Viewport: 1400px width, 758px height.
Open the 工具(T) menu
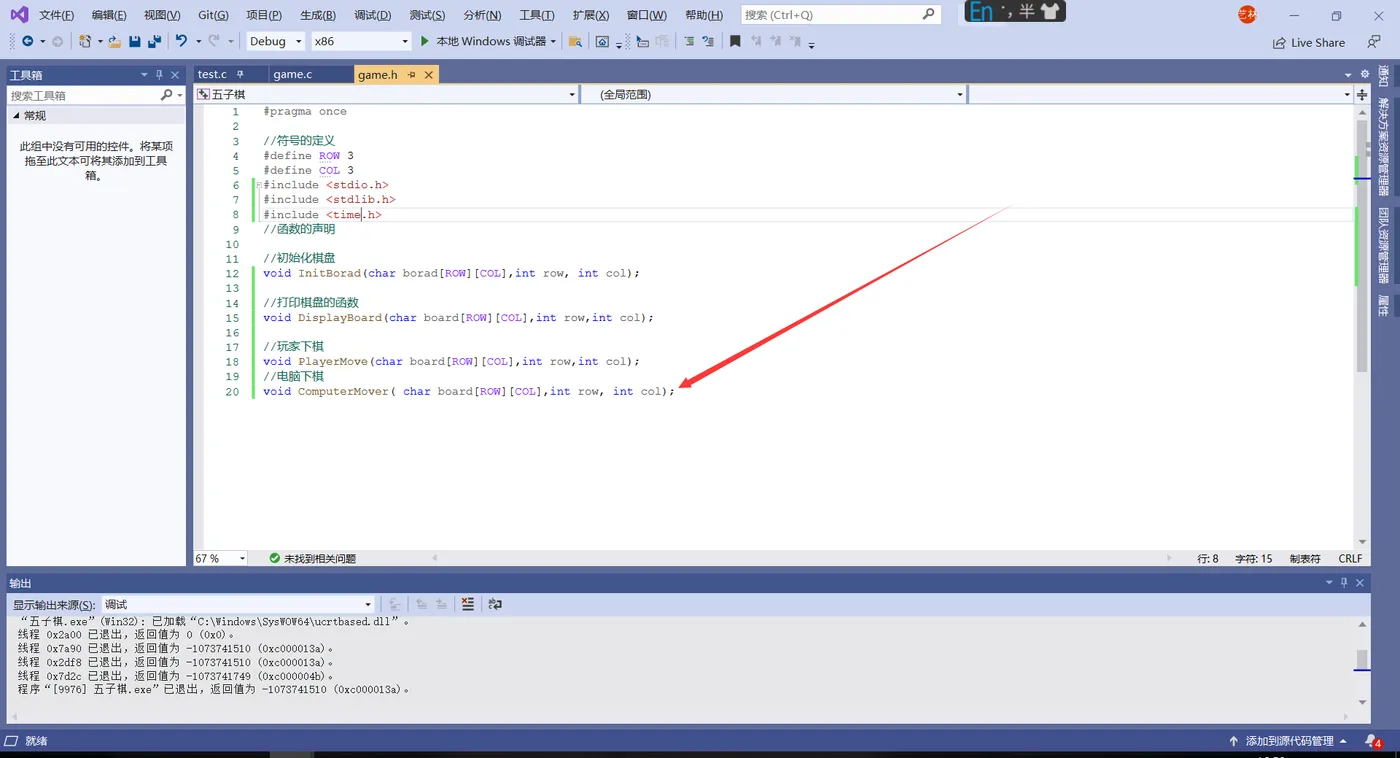[537, 15]
